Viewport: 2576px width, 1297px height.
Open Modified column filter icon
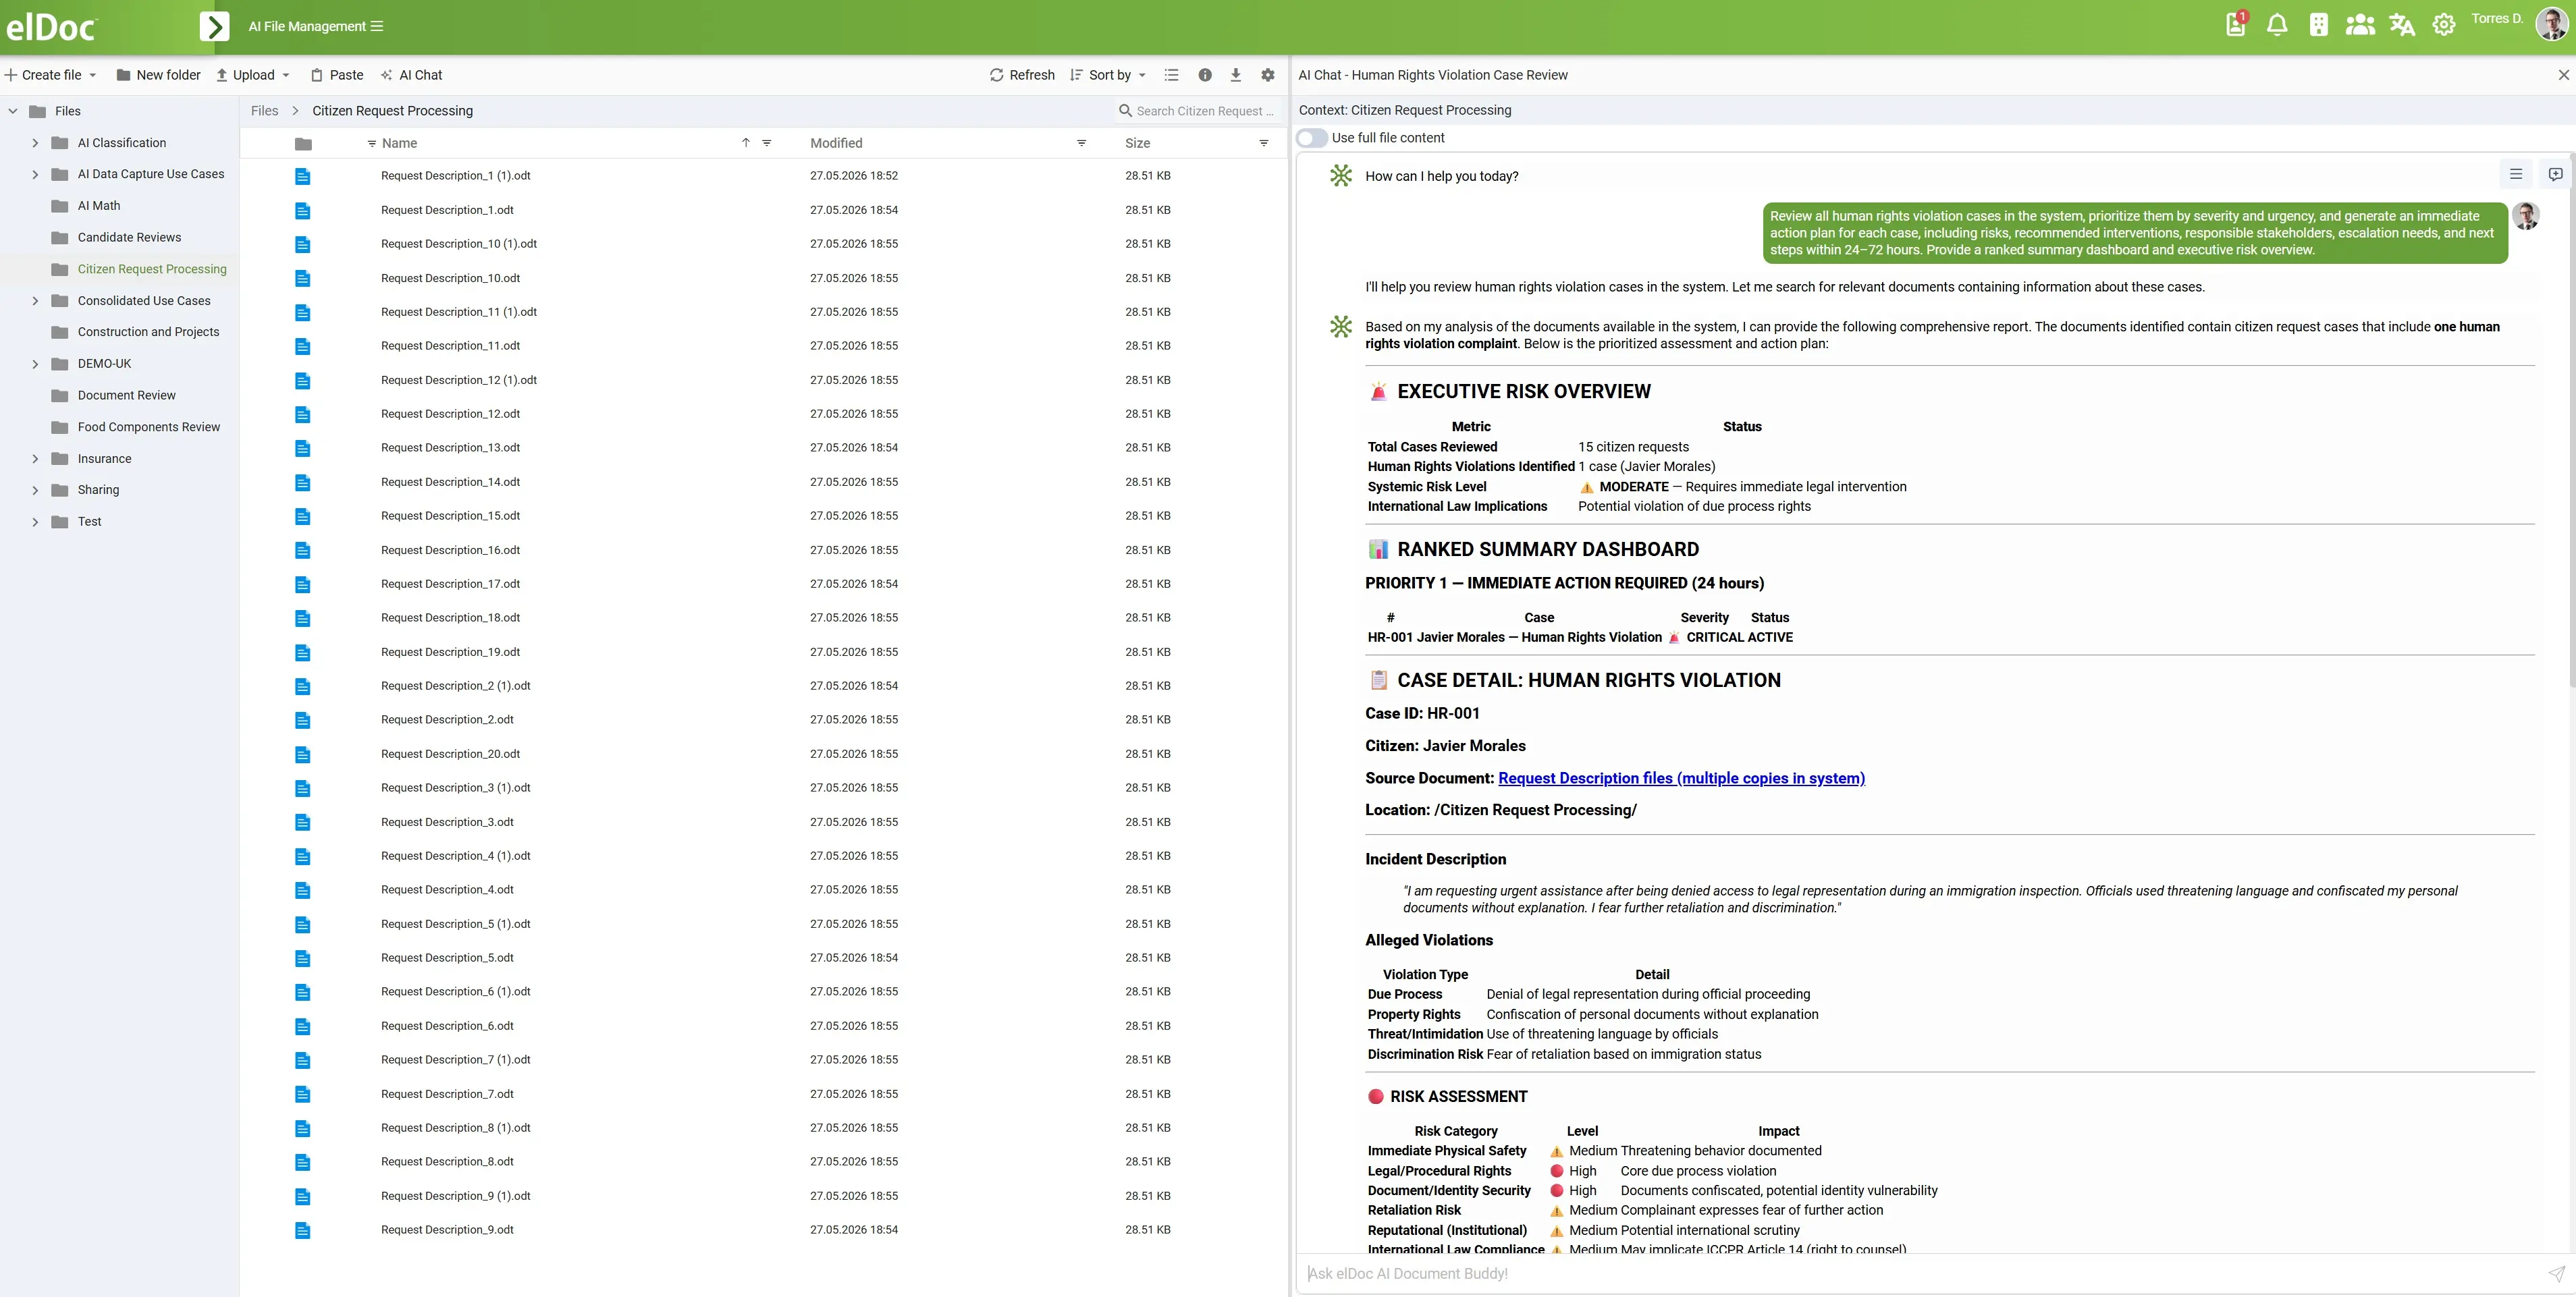pos(1081,143)
